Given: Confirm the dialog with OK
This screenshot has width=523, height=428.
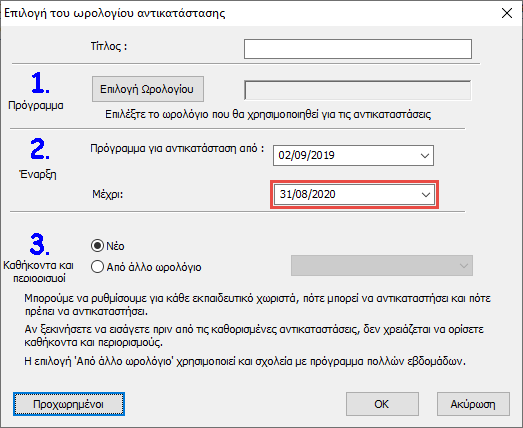Looking at the screenshot, I should pos(382,404).
